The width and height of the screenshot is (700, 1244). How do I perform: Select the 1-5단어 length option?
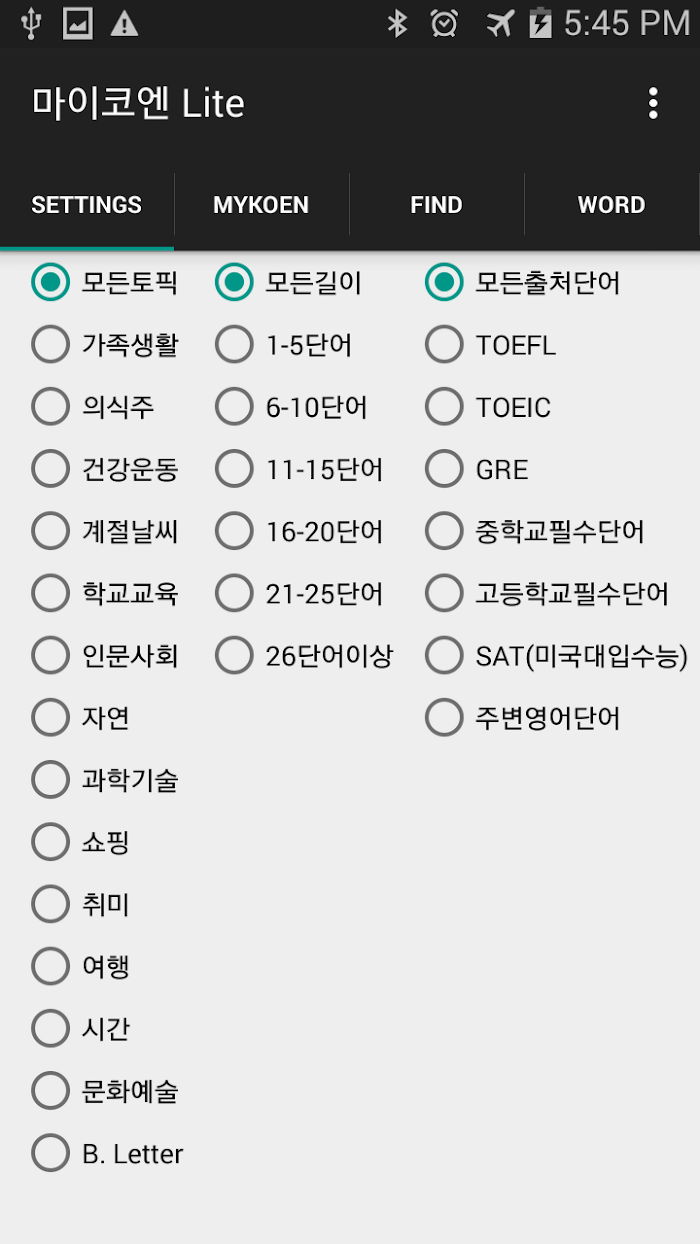(284, 345)
